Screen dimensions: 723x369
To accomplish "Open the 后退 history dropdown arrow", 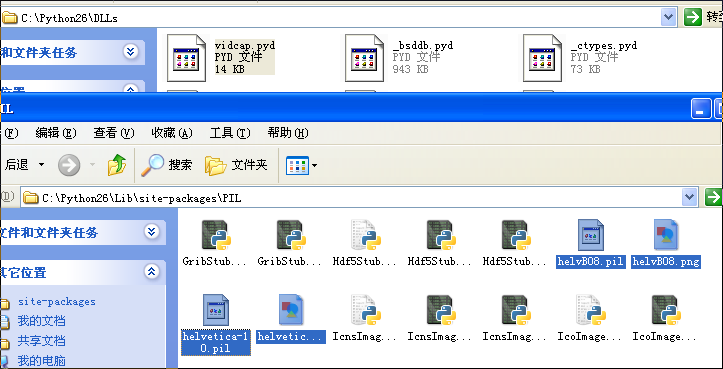I will [41, 165].
